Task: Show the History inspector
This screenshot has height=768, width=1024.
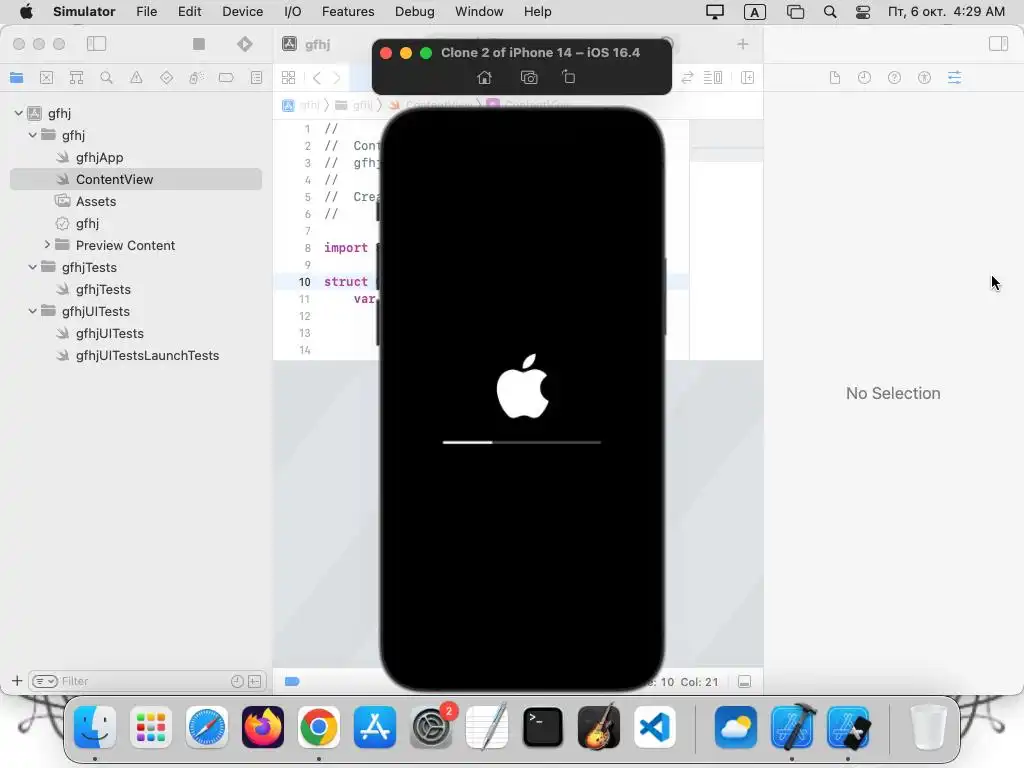Action: [864, 78]
